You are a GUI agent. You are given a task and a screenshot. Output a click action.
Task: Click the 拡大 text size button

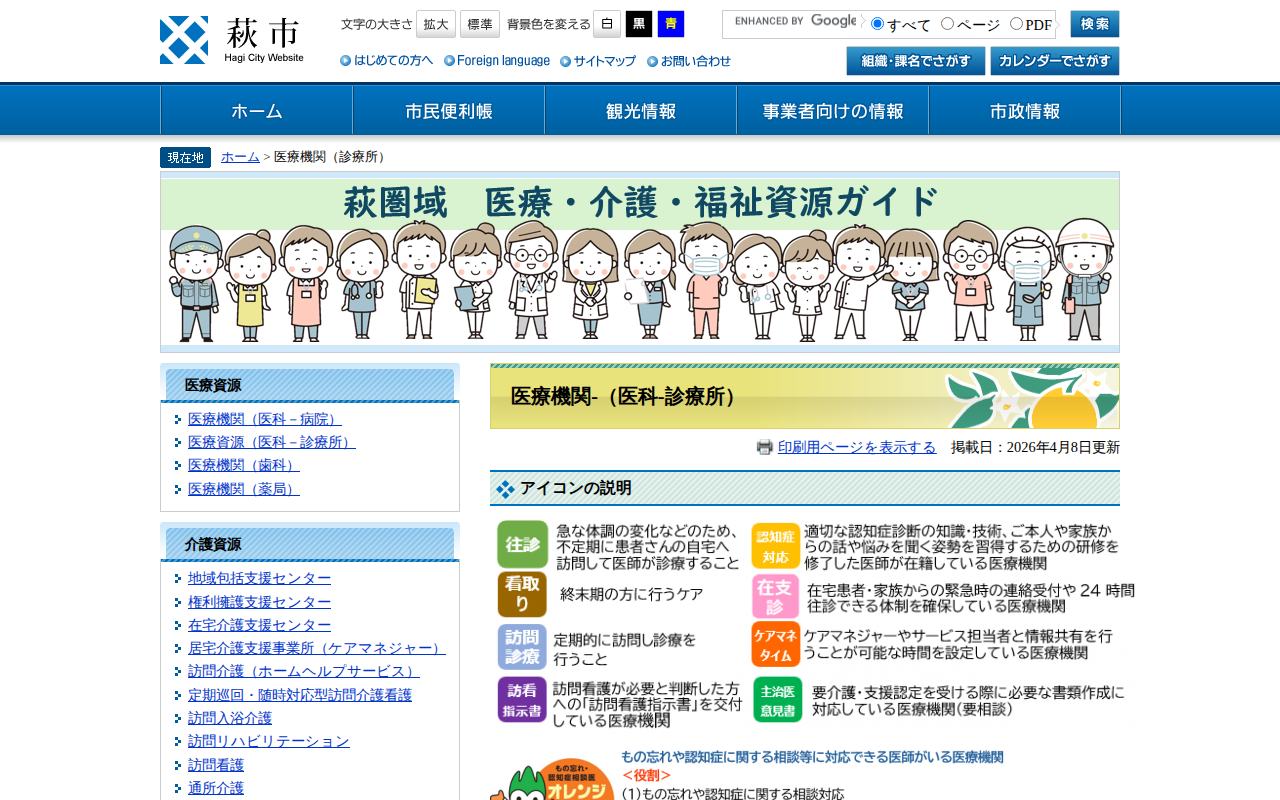pos(436,24)
